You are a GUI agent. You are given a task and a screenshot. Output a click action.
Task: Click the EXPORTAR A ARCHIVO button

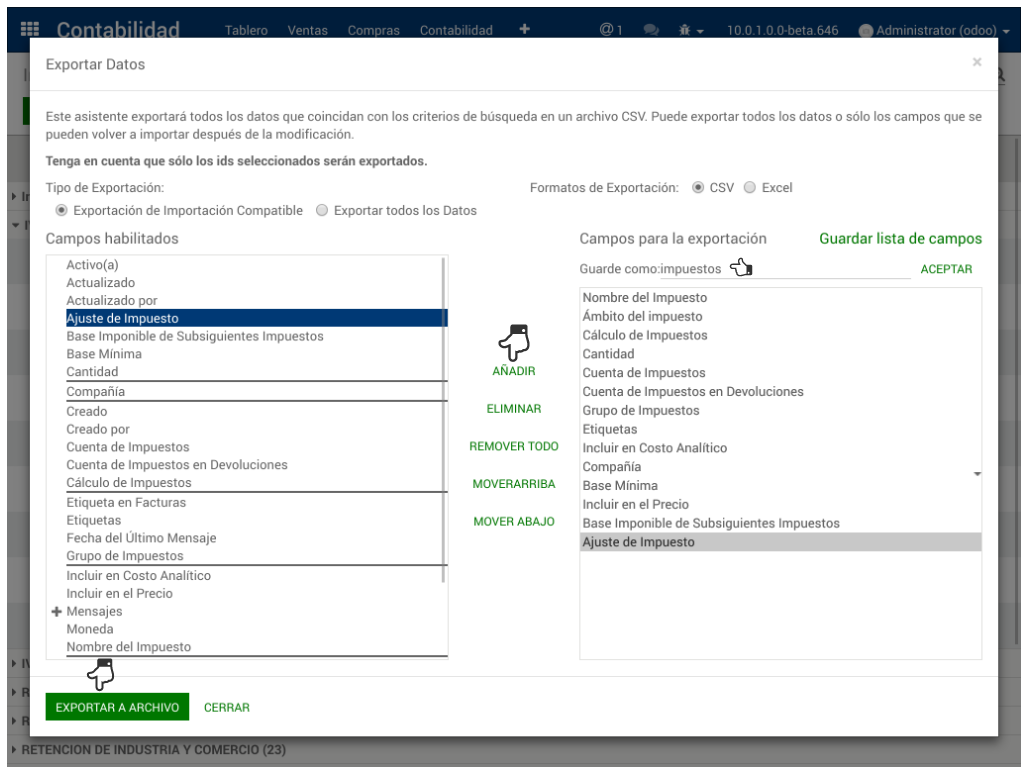point(117,707)
